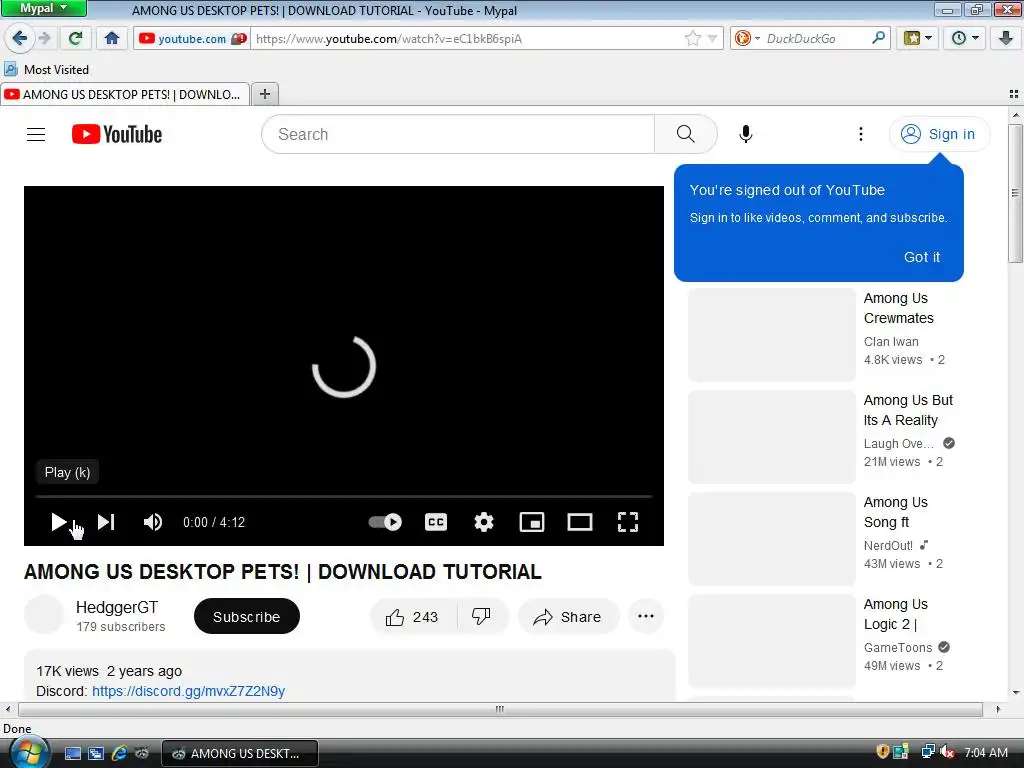Screen dimensions: 1024x768
Task: Click the HedggerGT channel avatar
Action: click(44, 615)
